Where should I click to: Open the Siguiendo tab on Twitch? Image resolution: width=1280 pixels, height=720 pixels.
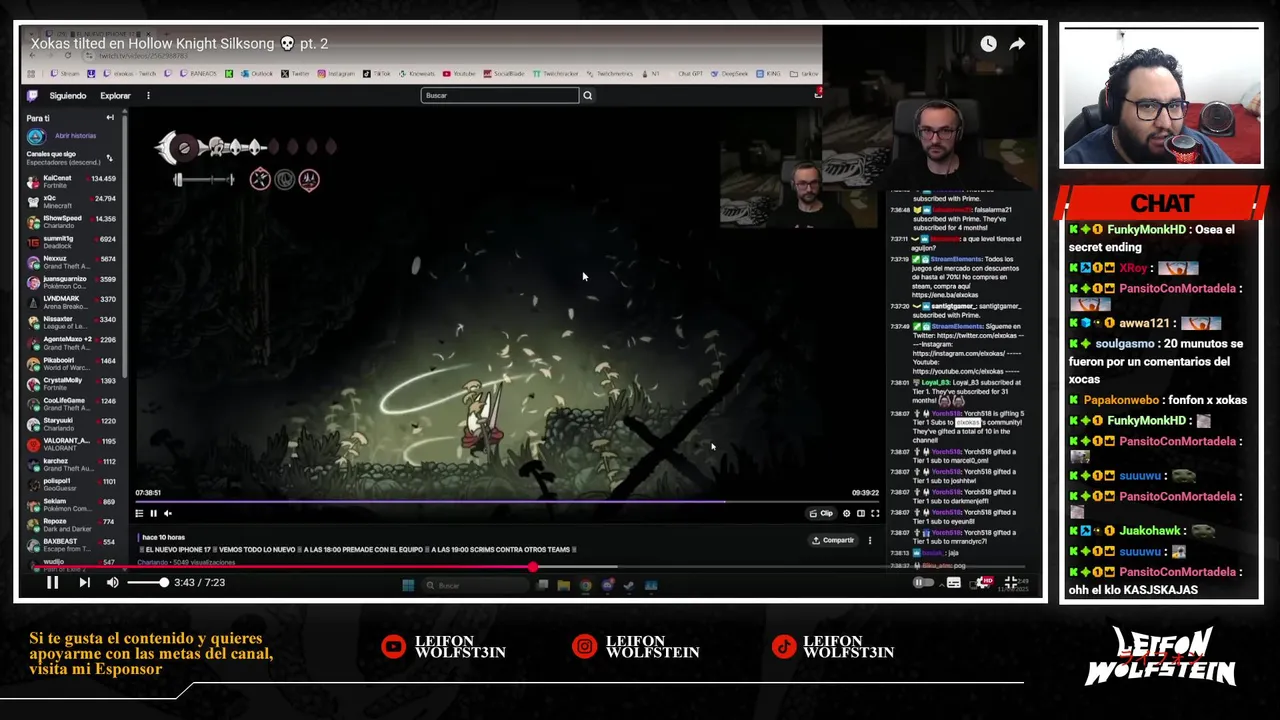(68, 96)
